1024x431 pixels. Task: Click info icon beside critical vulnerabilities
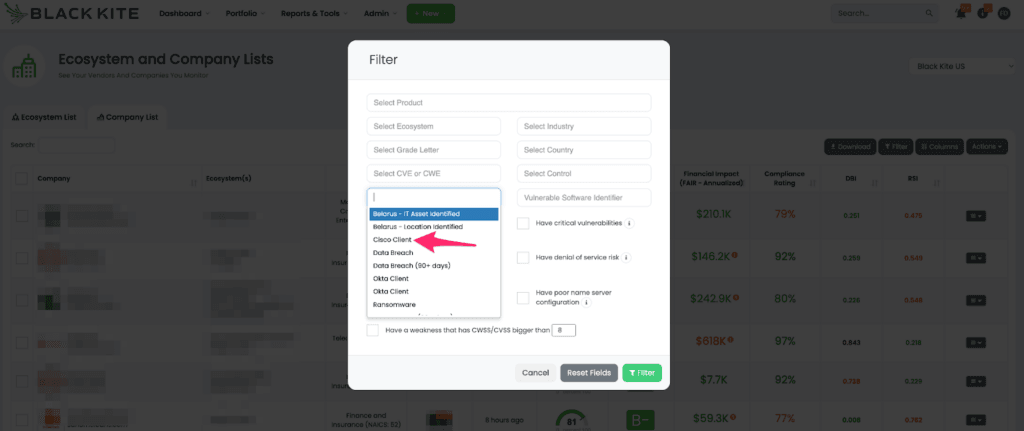(630, 223)
